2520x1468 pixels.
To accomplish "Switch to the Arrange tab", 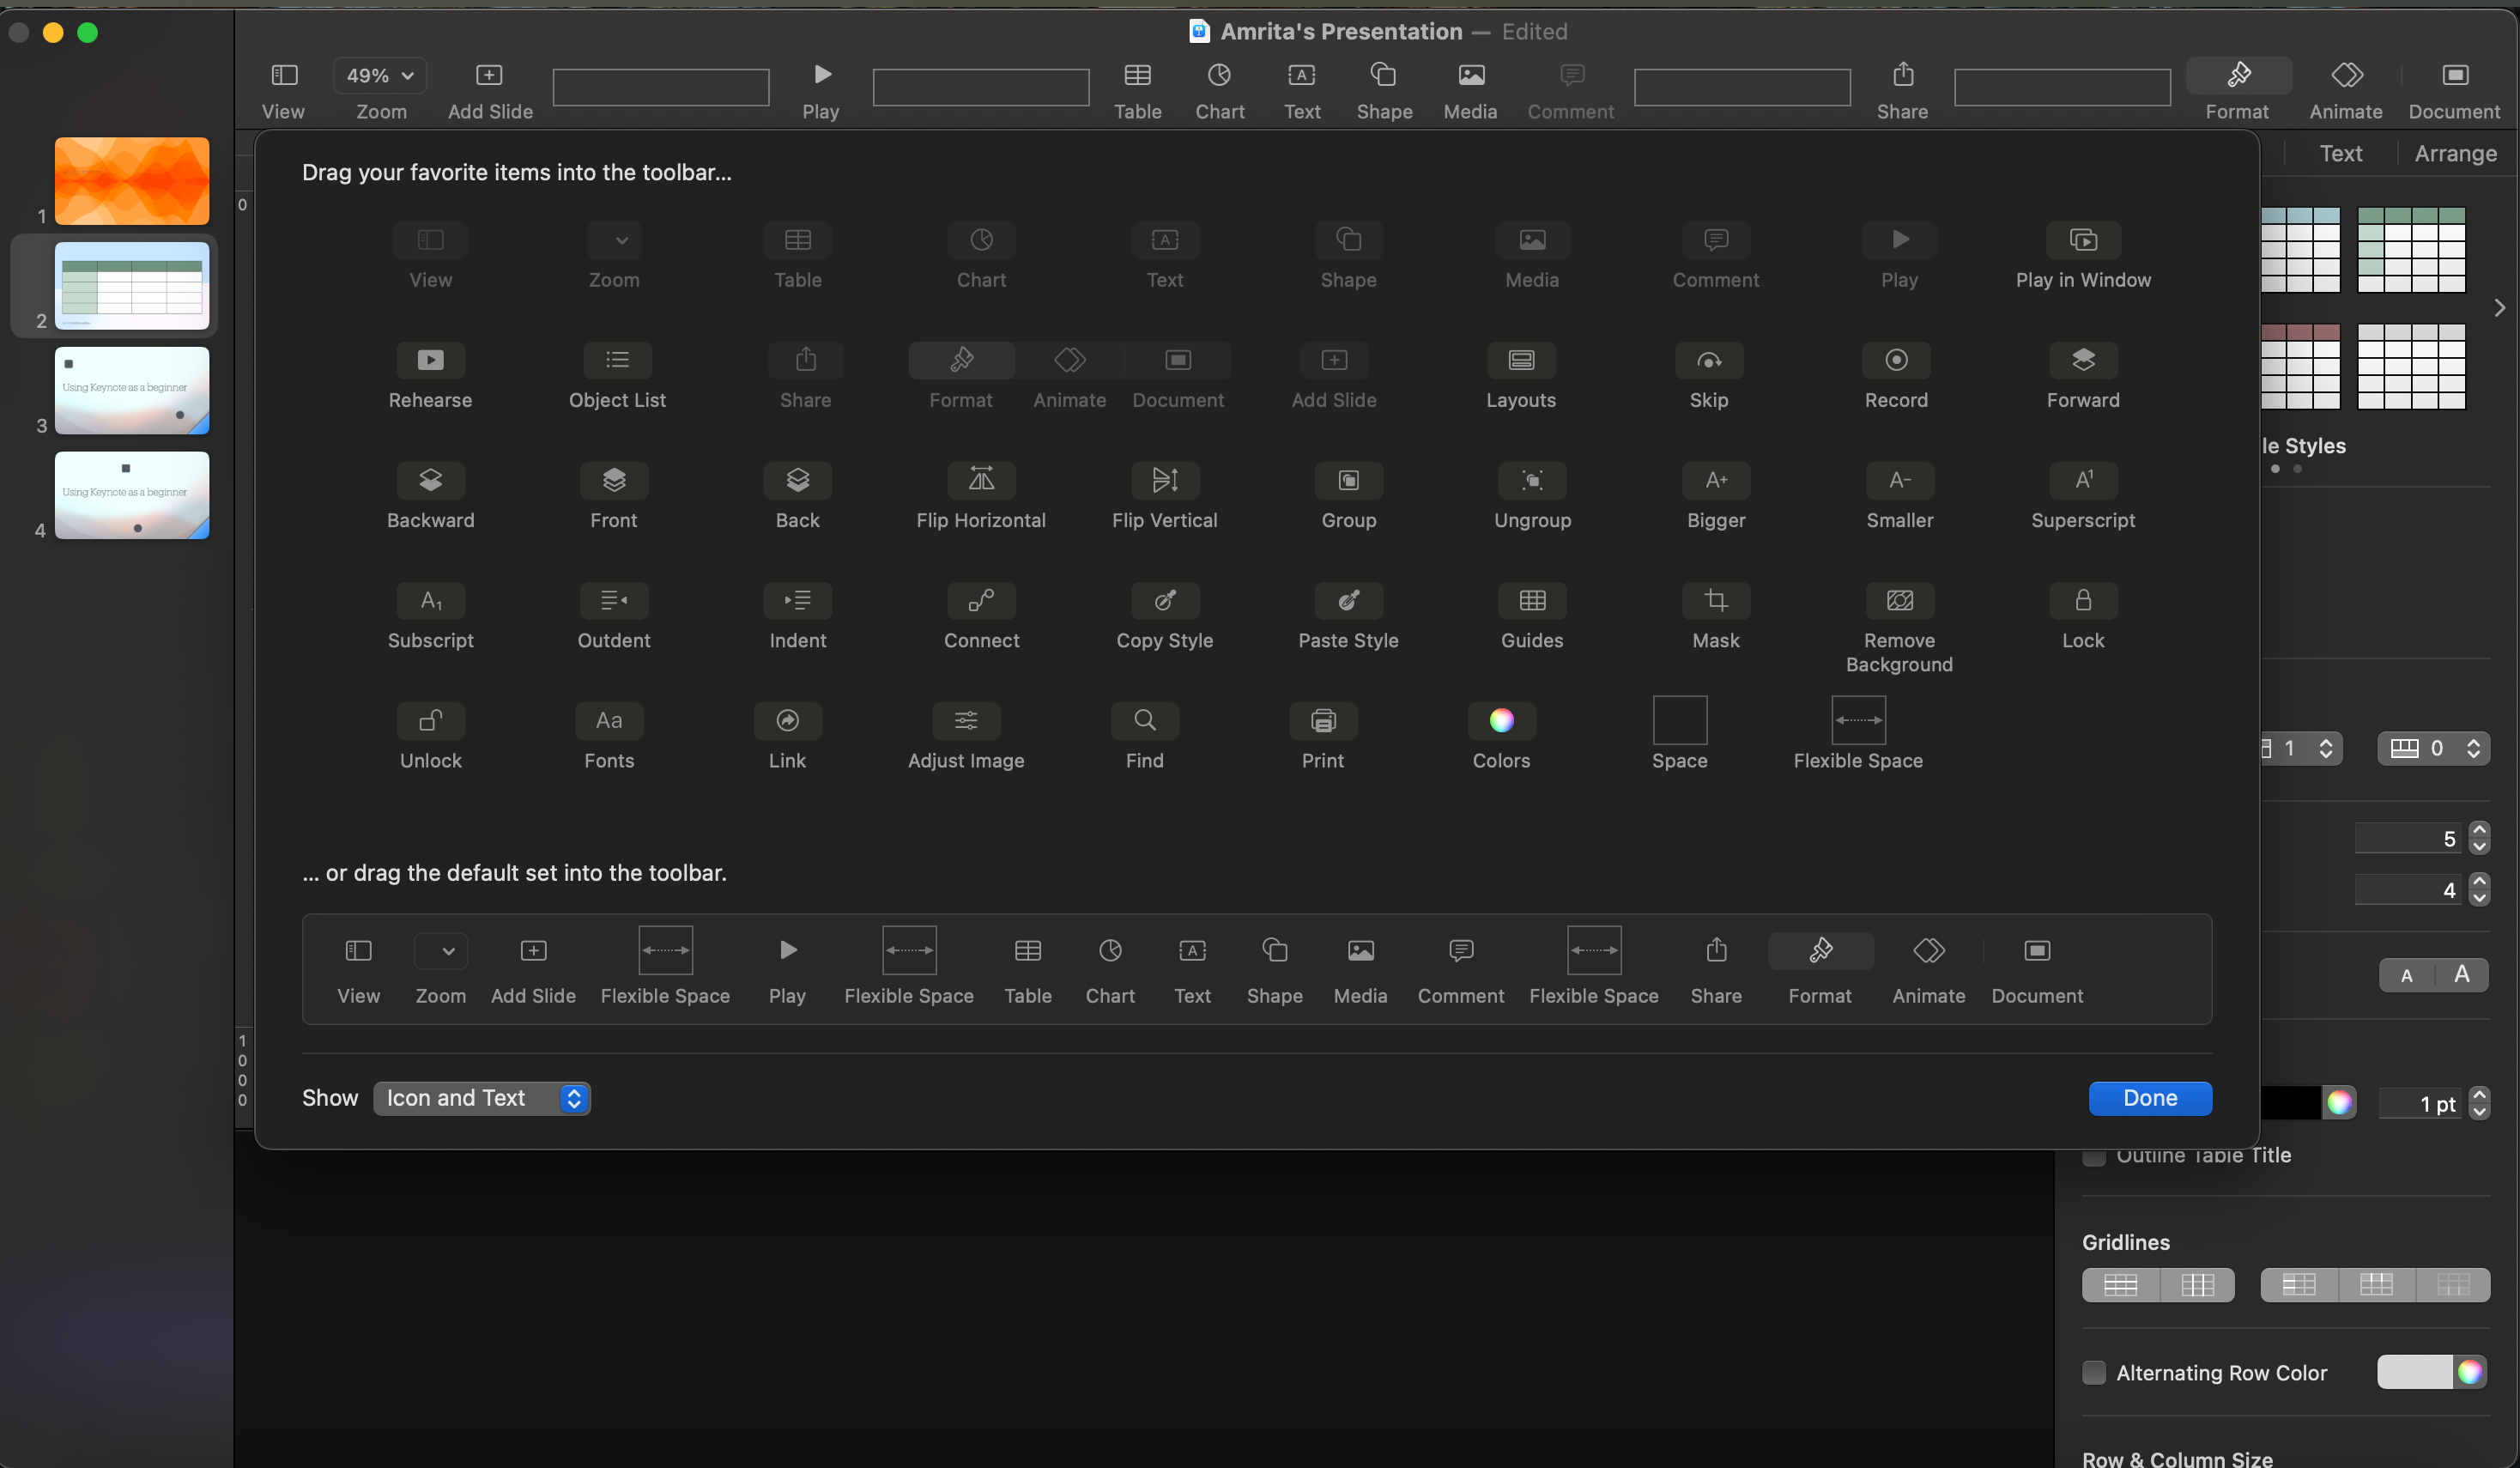I will pos(2457,154).
